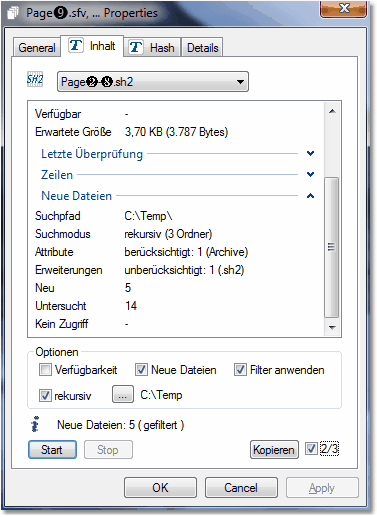Switch to the General tab

(37, 48)
